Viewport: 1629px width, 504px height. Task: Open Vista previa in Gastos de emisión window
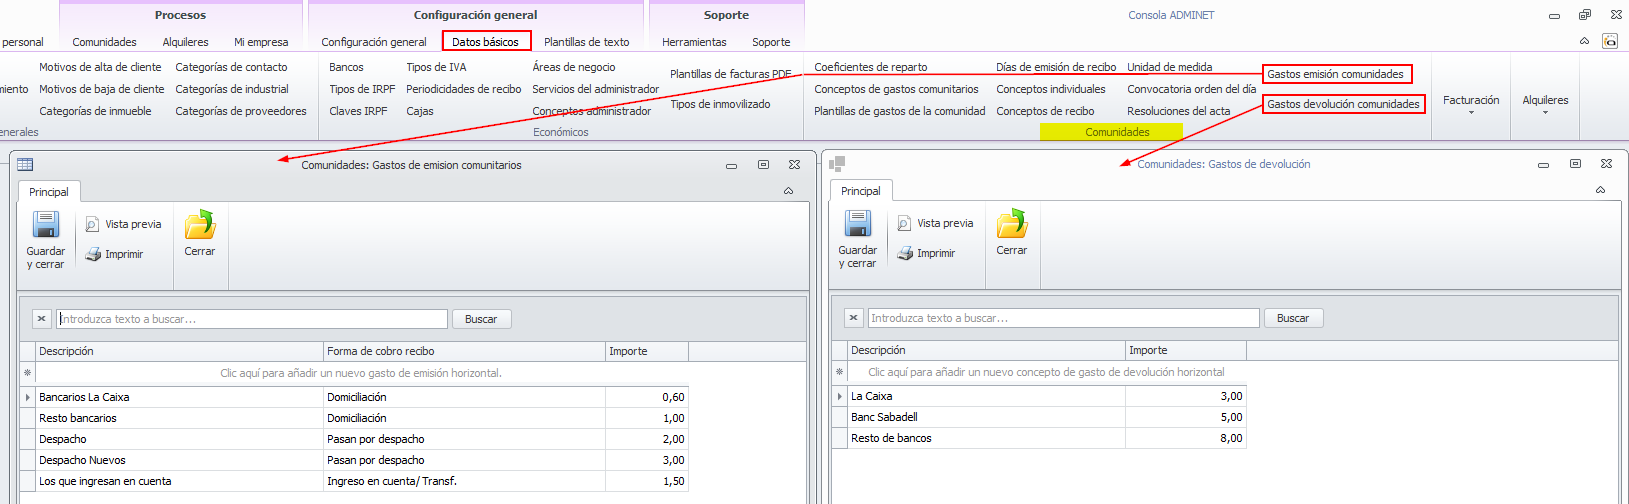coord(123,224)
